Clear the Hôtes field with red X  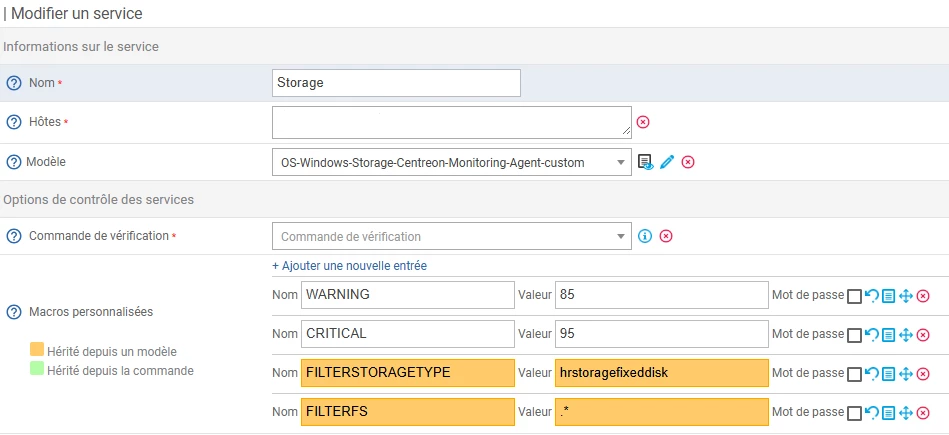click(x=643, y=122)
